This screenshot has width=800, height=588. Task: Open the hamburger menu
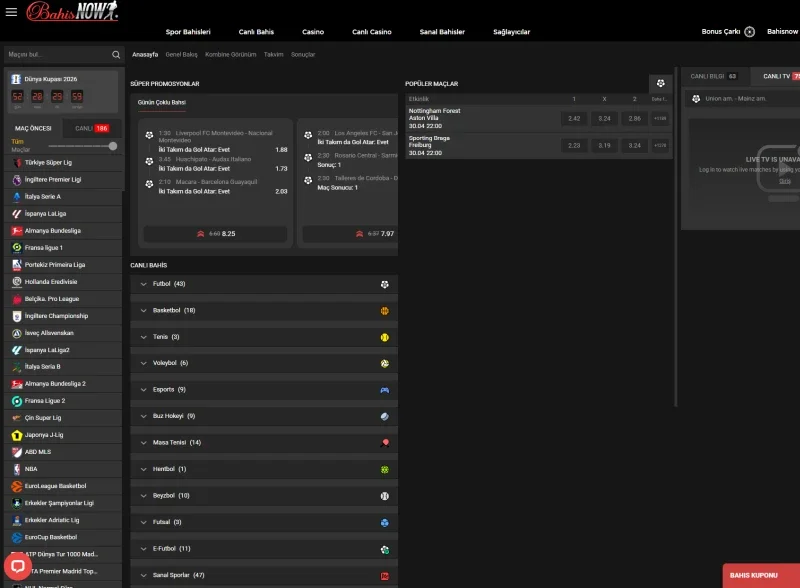pyautogui.click(x=11, y=12)
